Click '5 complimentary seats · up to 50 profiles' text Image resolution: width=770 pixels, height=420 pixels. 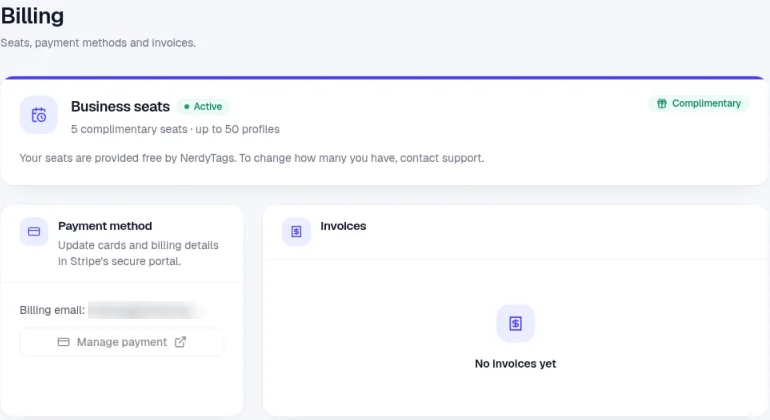click(x=175, y=129)
